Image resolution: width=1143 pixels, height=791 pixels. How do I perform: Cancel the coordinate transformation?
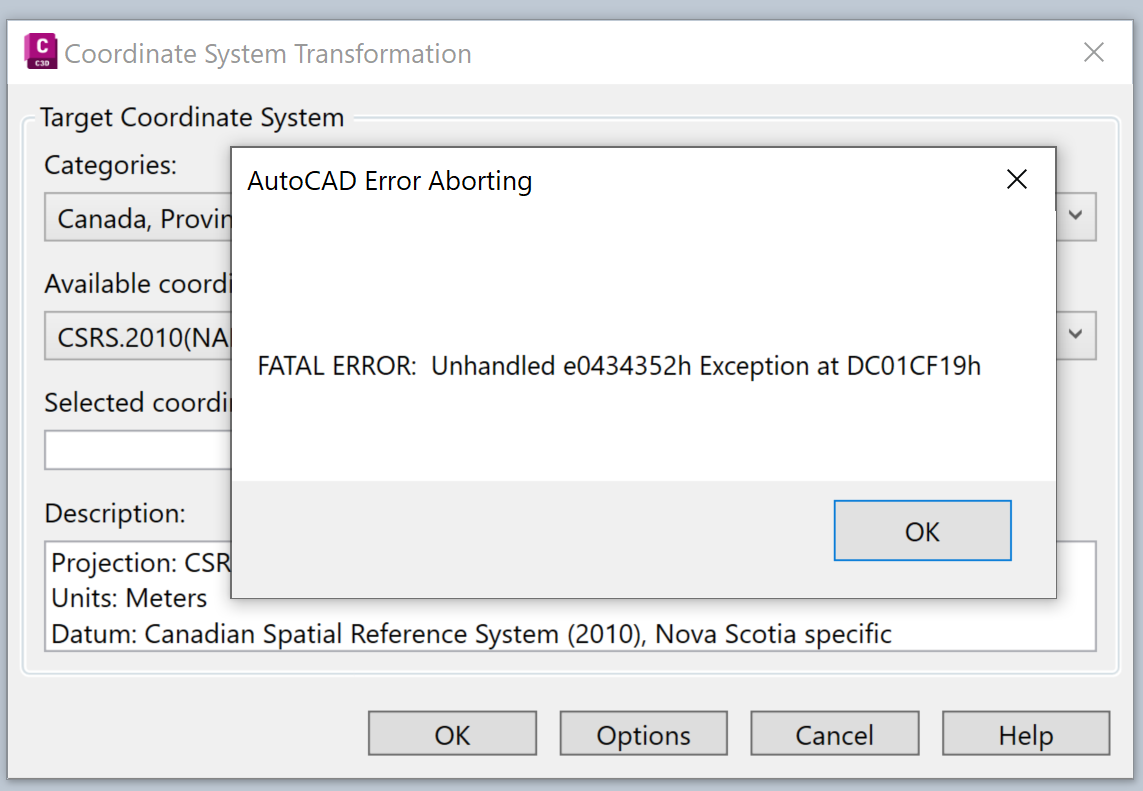click(x=834, y=733)
